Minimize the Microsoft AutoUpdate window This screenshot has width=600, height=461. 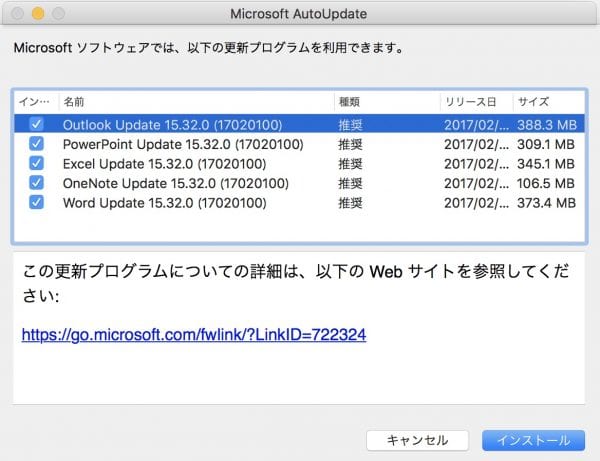click(38, 13)
